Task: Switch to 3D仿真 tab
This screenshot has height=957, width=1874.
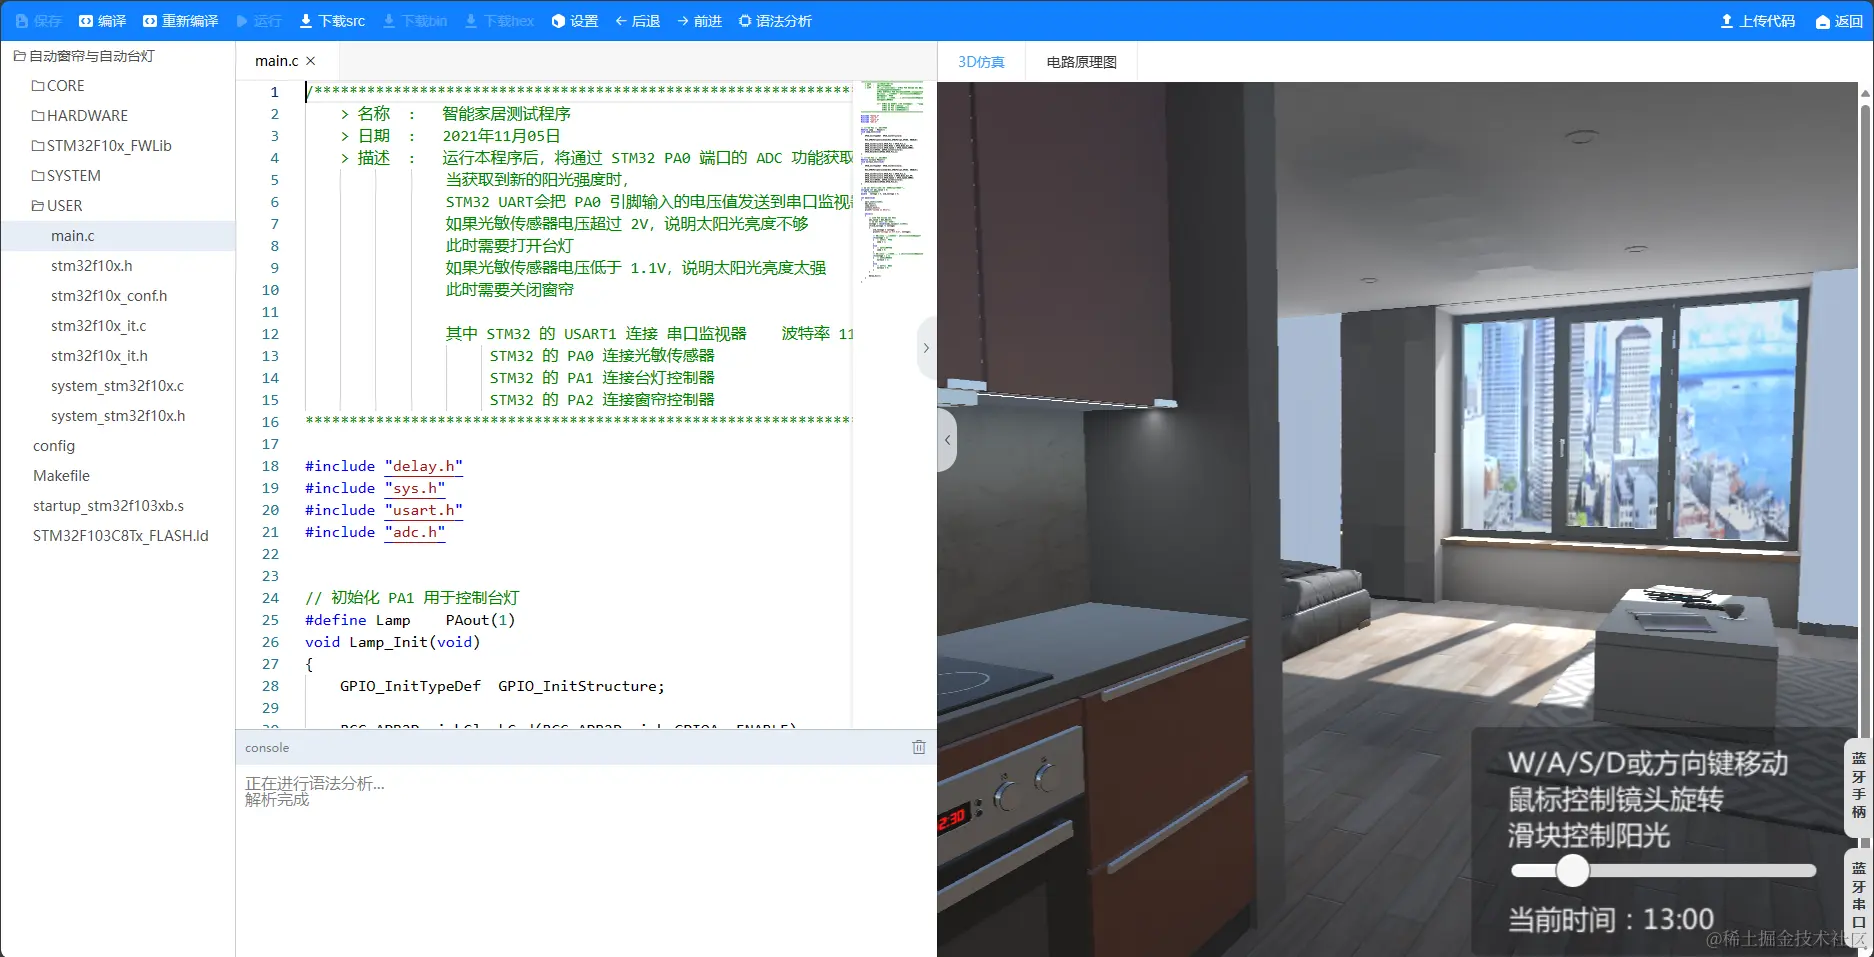Action: [x=981, y=62]
